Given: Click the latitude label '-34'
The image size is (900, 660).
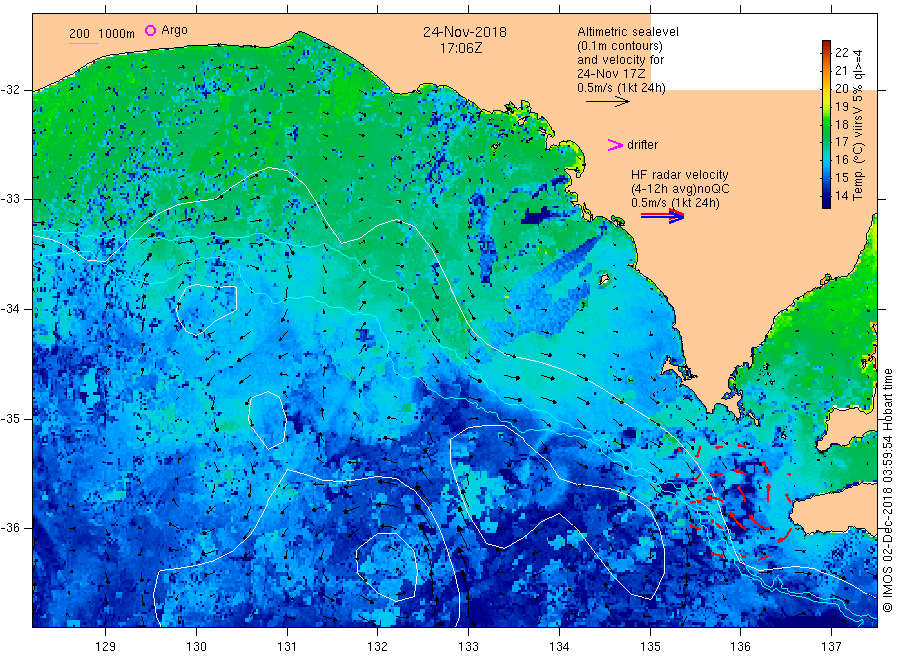Looking at the screenshot, I should click(10, 309).
